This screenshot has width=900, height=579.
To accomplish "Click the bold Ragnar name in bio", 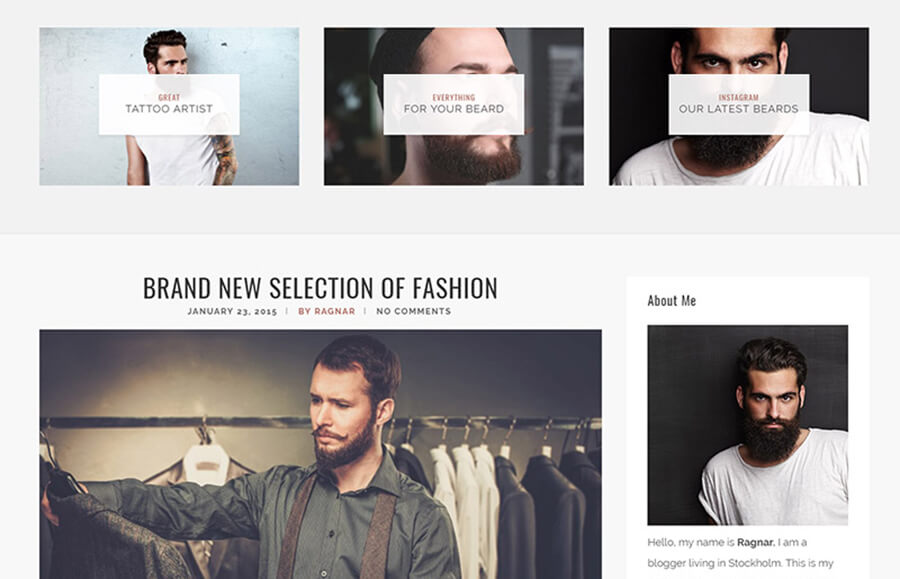I will [755, 542].
